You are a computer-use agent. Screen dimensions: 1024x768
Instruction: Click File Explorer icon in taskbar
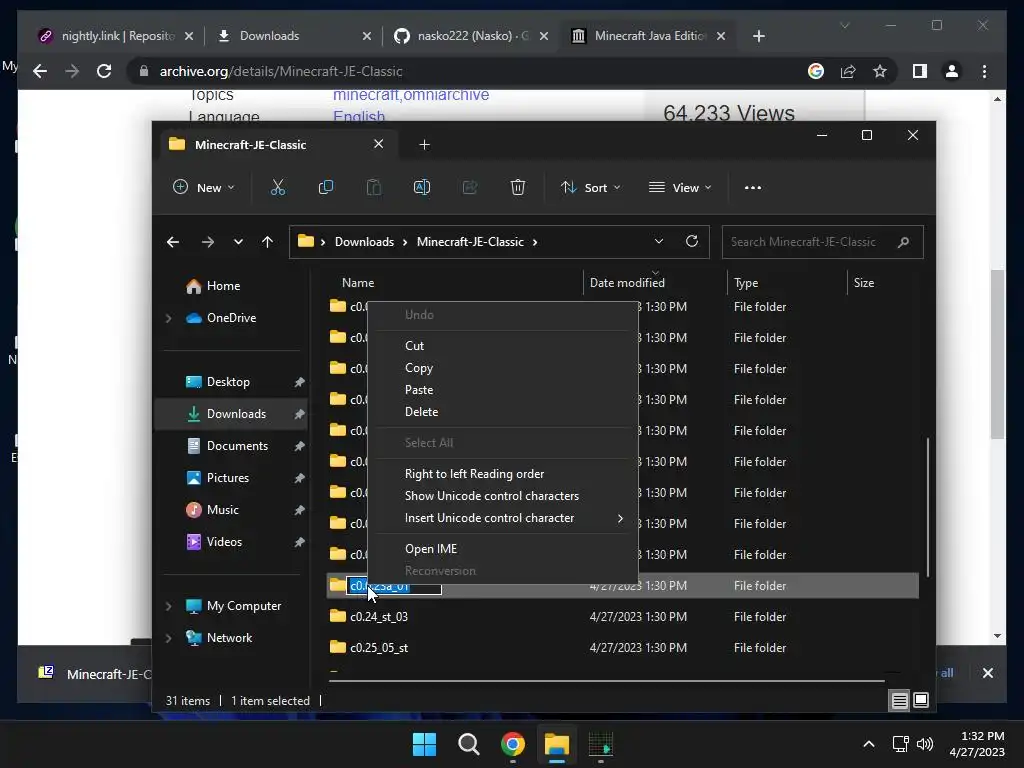coord(557,744)
